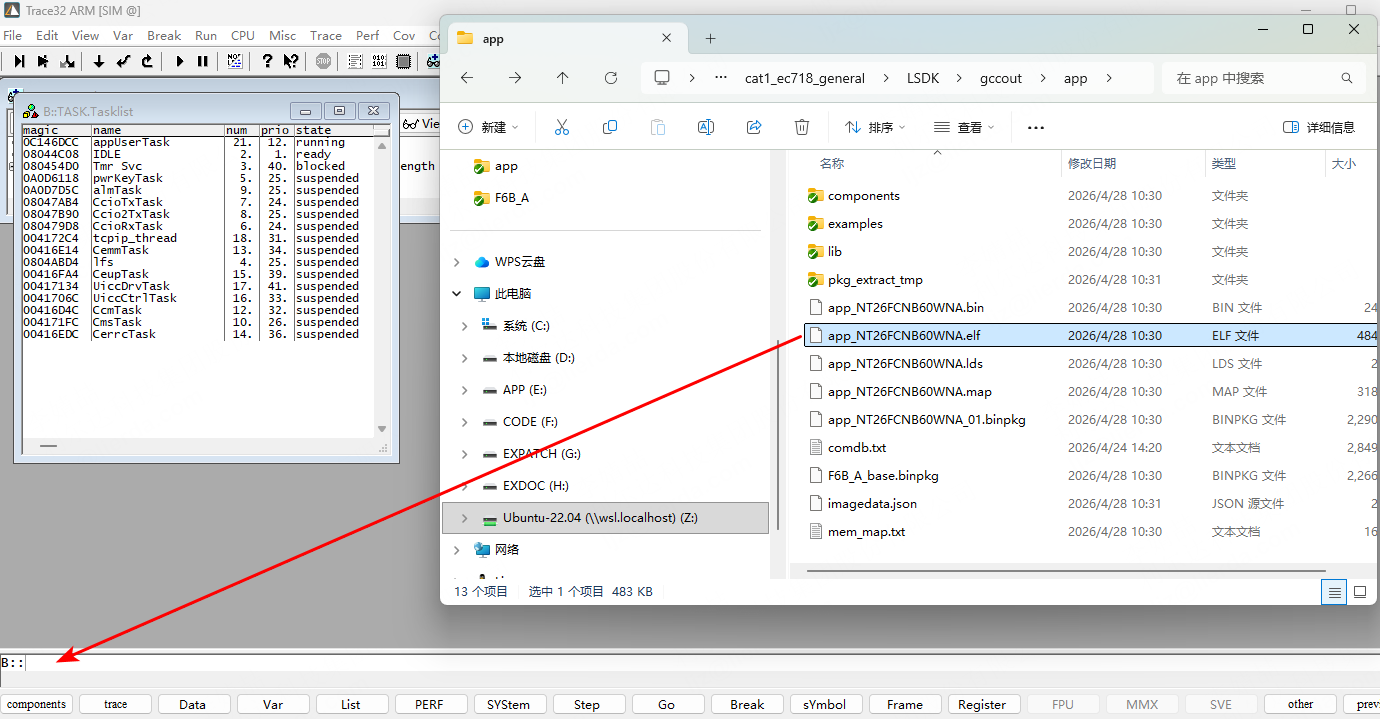Click the delete trash icon in Explorer
Viewport: 1380px width, 719px height.
[x=801, y=127]
